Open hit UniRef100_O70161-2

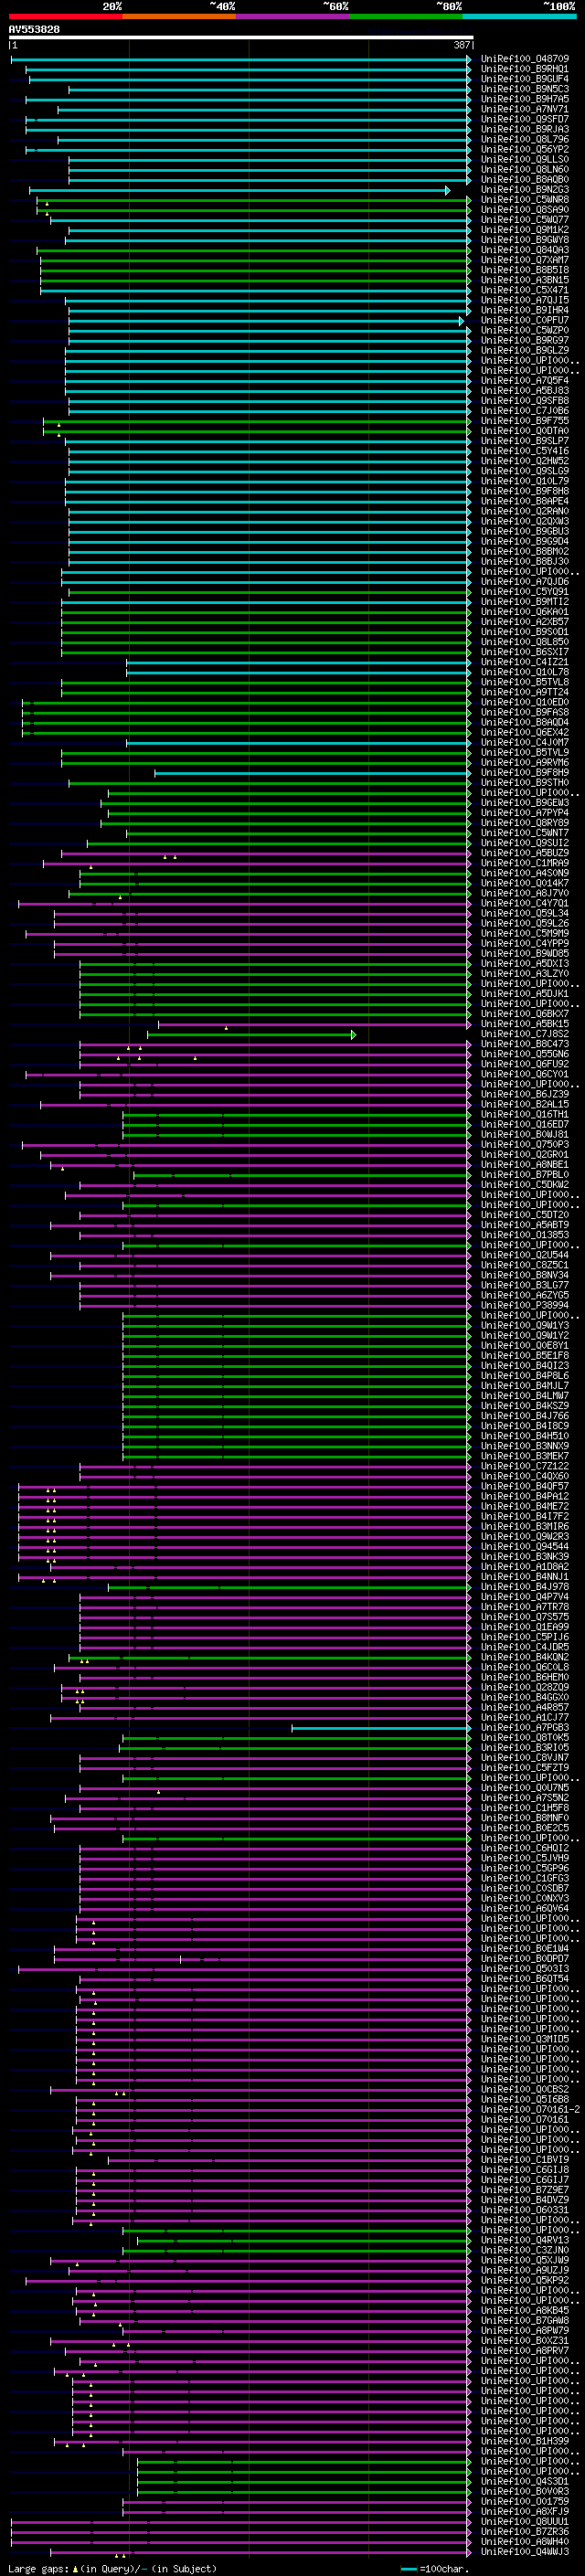pos(530,2109)
